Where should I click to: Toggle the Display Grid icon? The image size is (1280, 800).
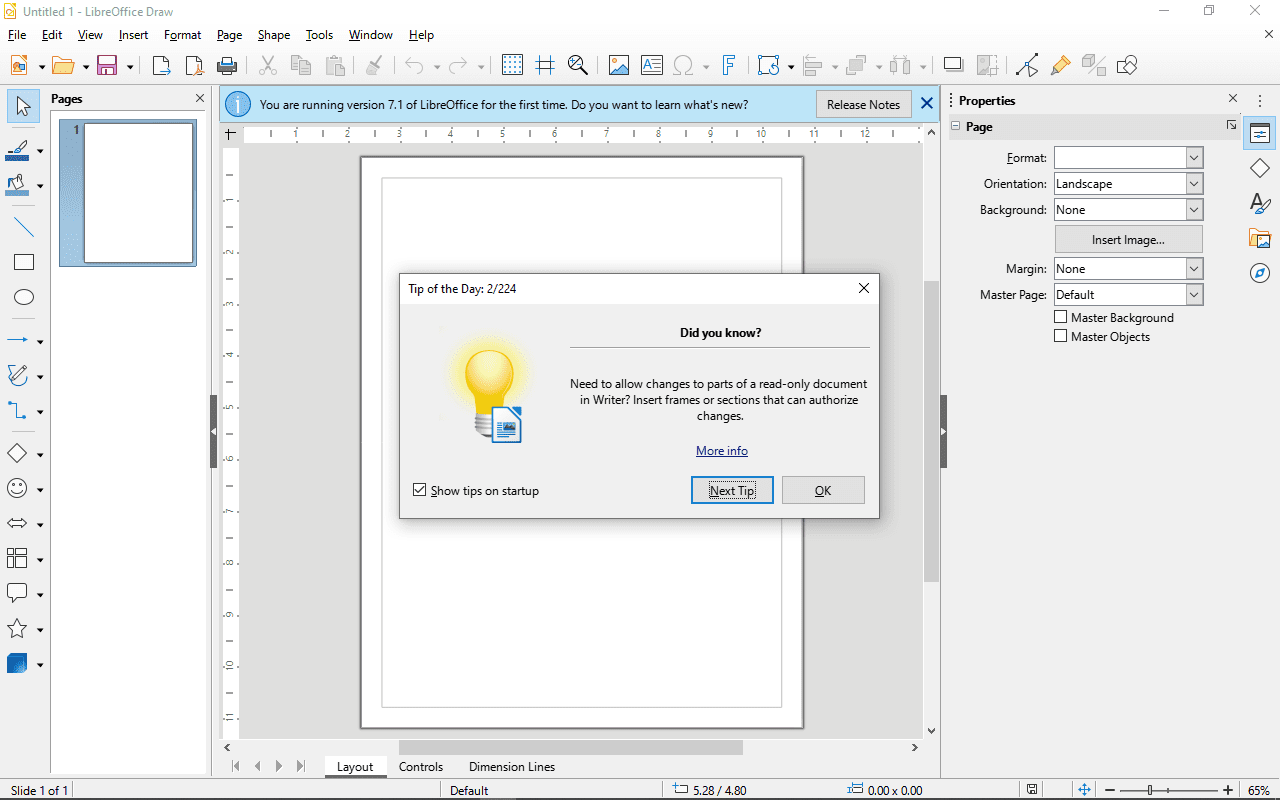(512, 66)
